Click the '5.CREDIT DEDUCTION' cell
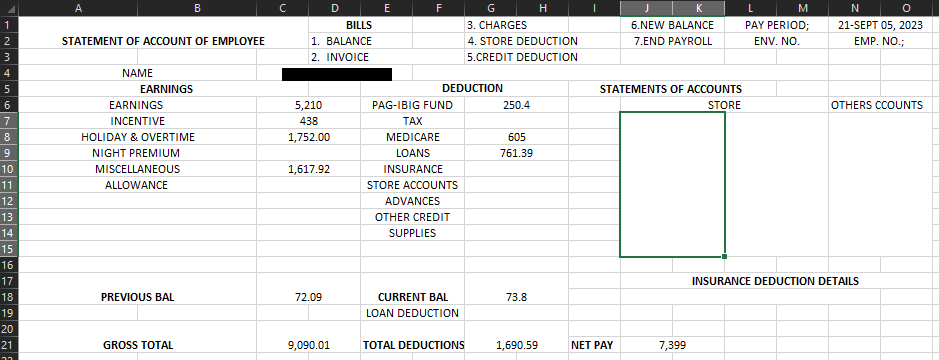939x360 pixels. point(522,57)
